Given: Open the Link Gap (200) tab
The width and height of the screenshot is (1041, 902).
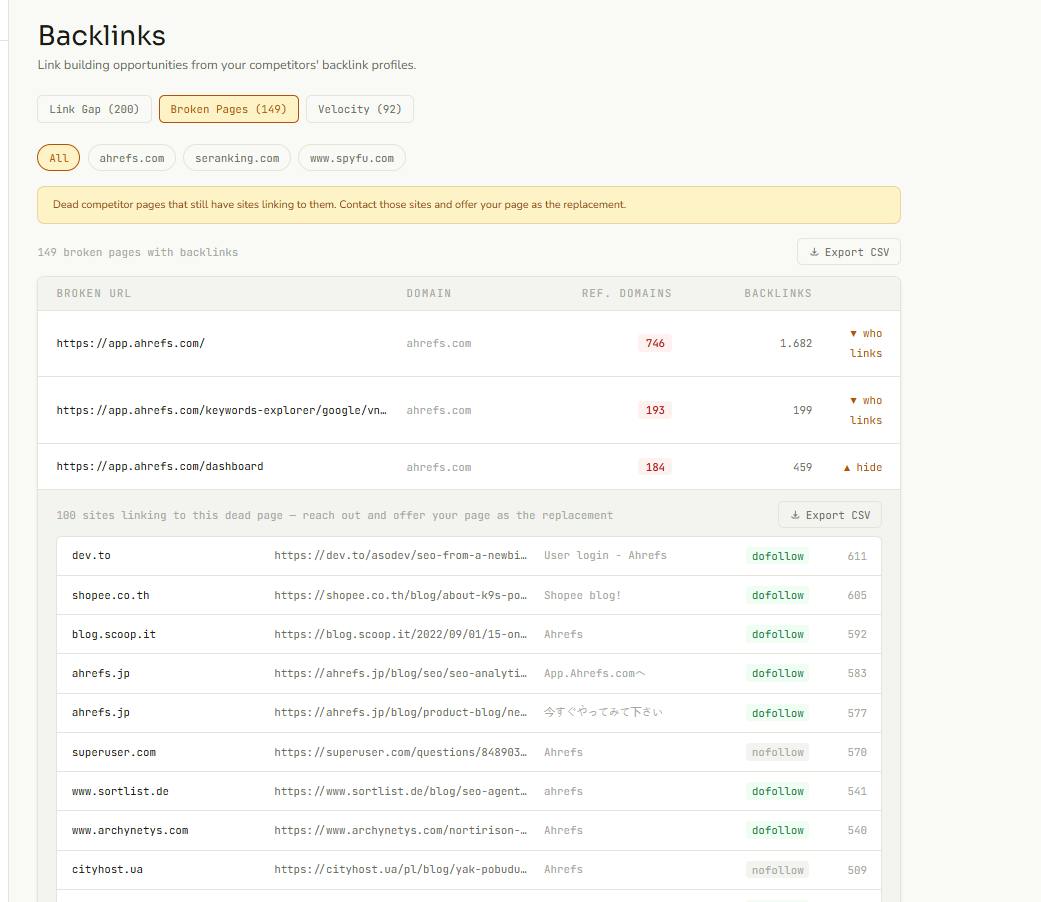Looking at the screenshot, I should pyautogui.click(x=94, y=109).
